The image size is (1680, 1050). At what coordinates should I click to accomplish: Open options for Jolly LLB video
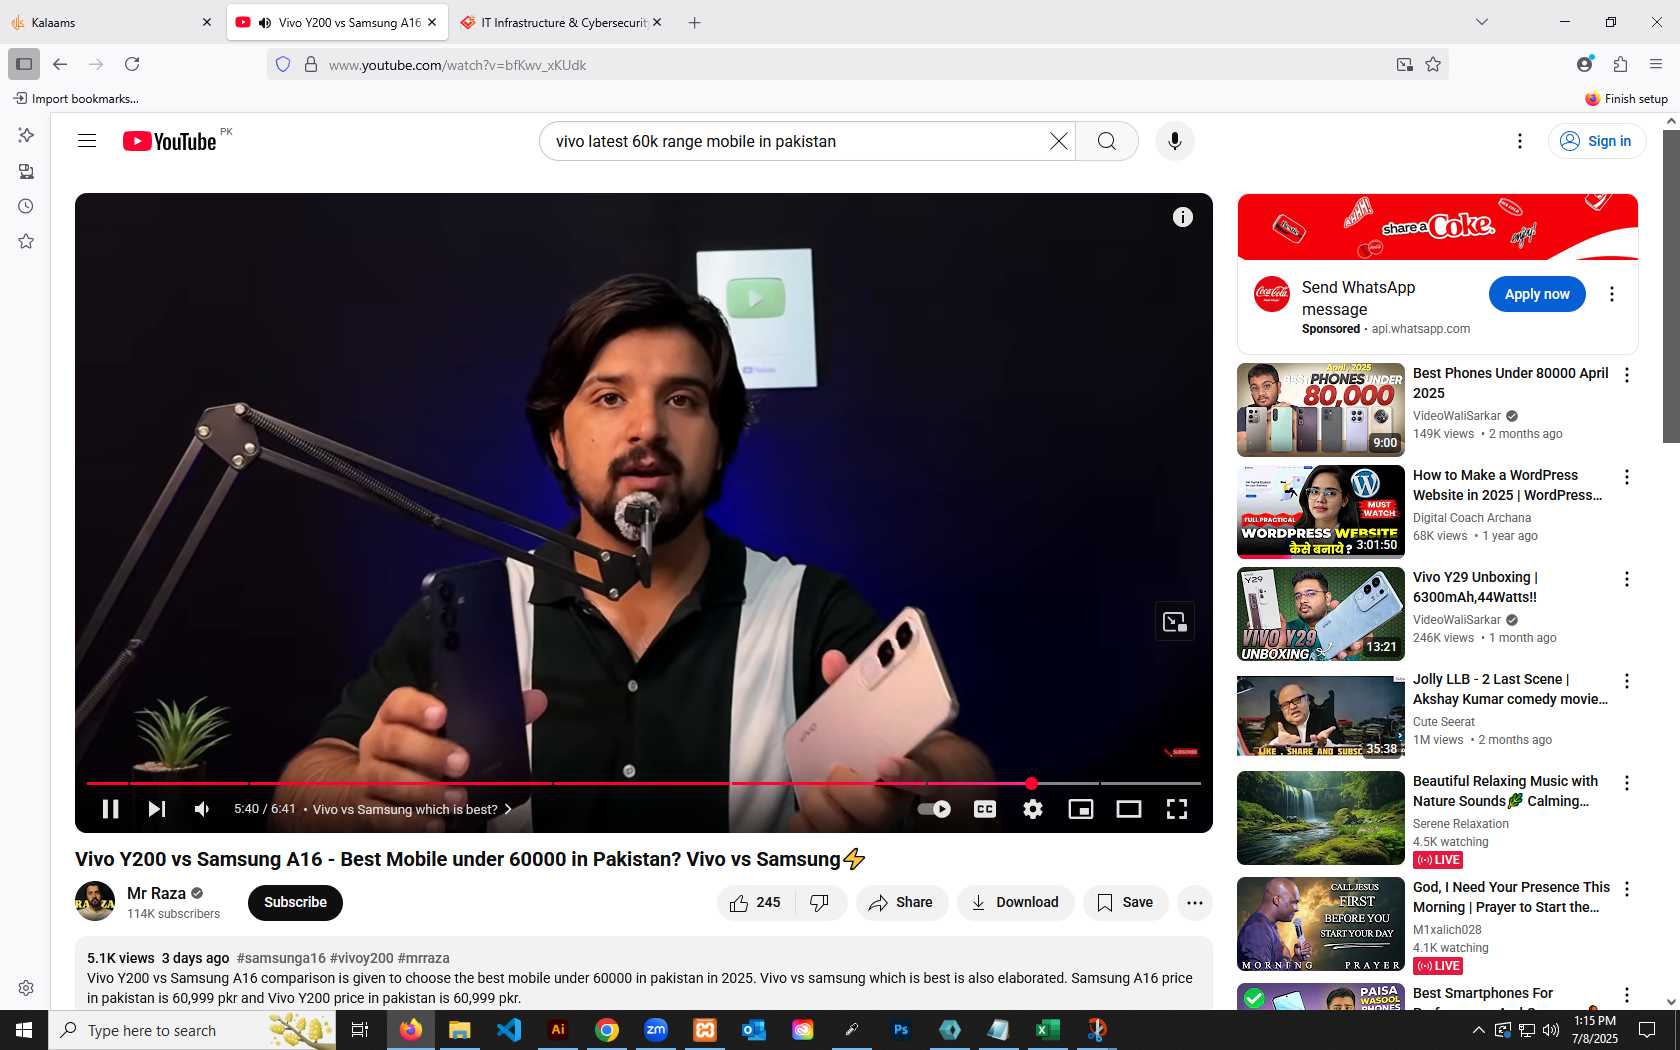coord(1627,681)
